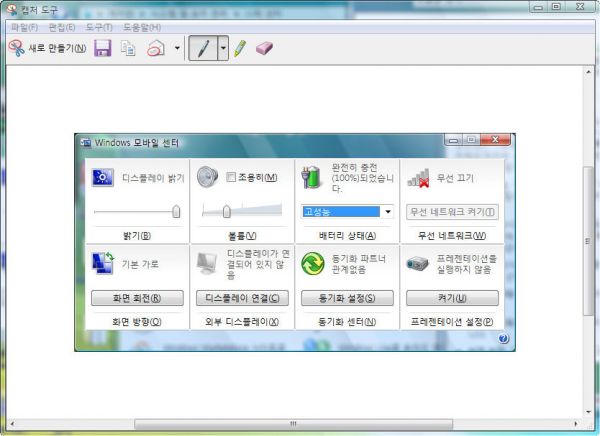Select the pink Eraser tool
This screenshot has width=600, height=436.
pos(264,48)
